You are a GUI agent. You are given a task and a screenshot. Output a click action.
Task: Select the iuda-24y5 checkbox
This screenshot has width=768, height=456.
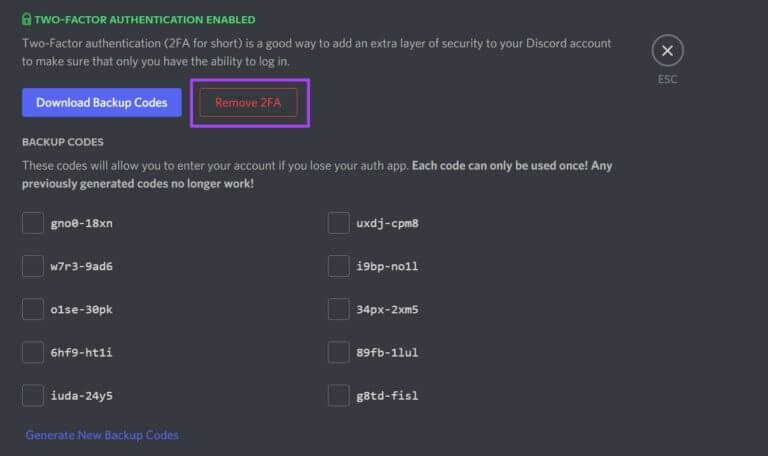(x=33, y=395)
